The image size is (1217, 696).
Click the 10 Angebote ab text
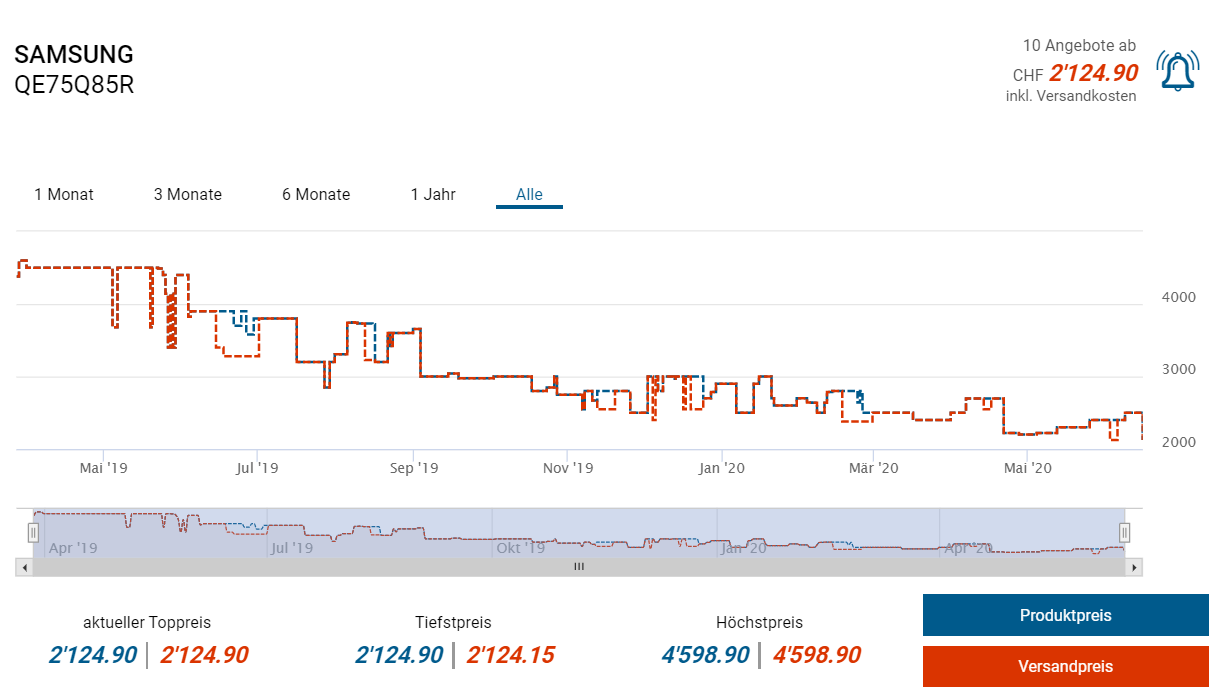[1079, 46]
